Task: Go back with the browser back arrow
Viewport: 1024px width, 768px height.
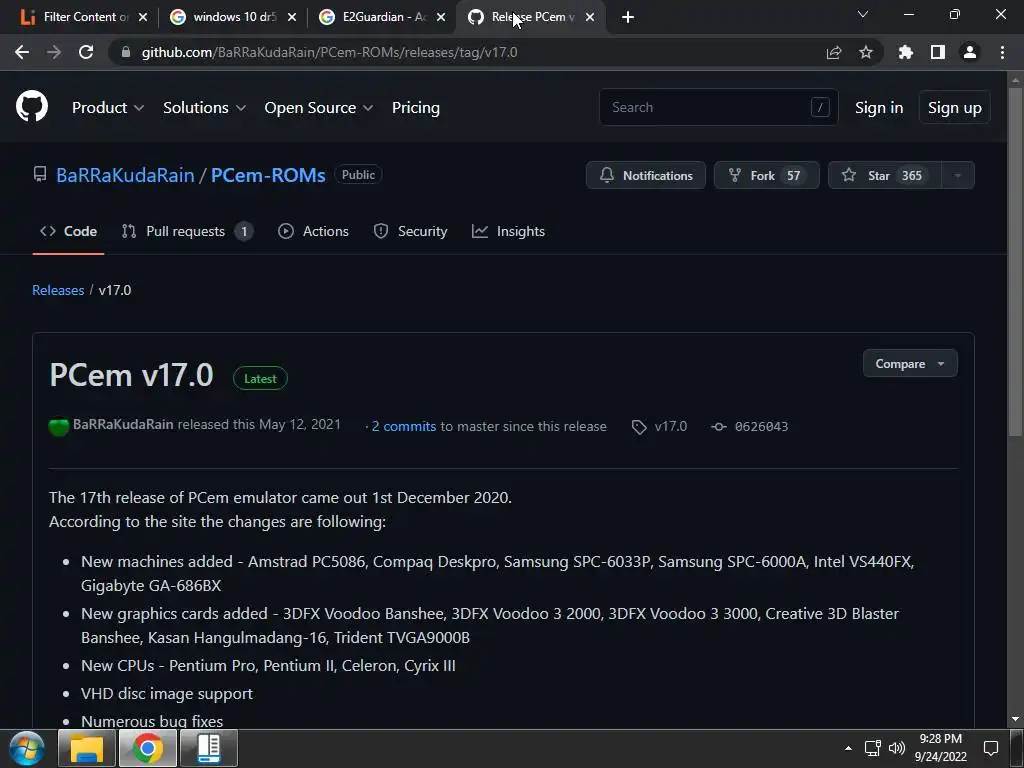Action: (22, 52)
